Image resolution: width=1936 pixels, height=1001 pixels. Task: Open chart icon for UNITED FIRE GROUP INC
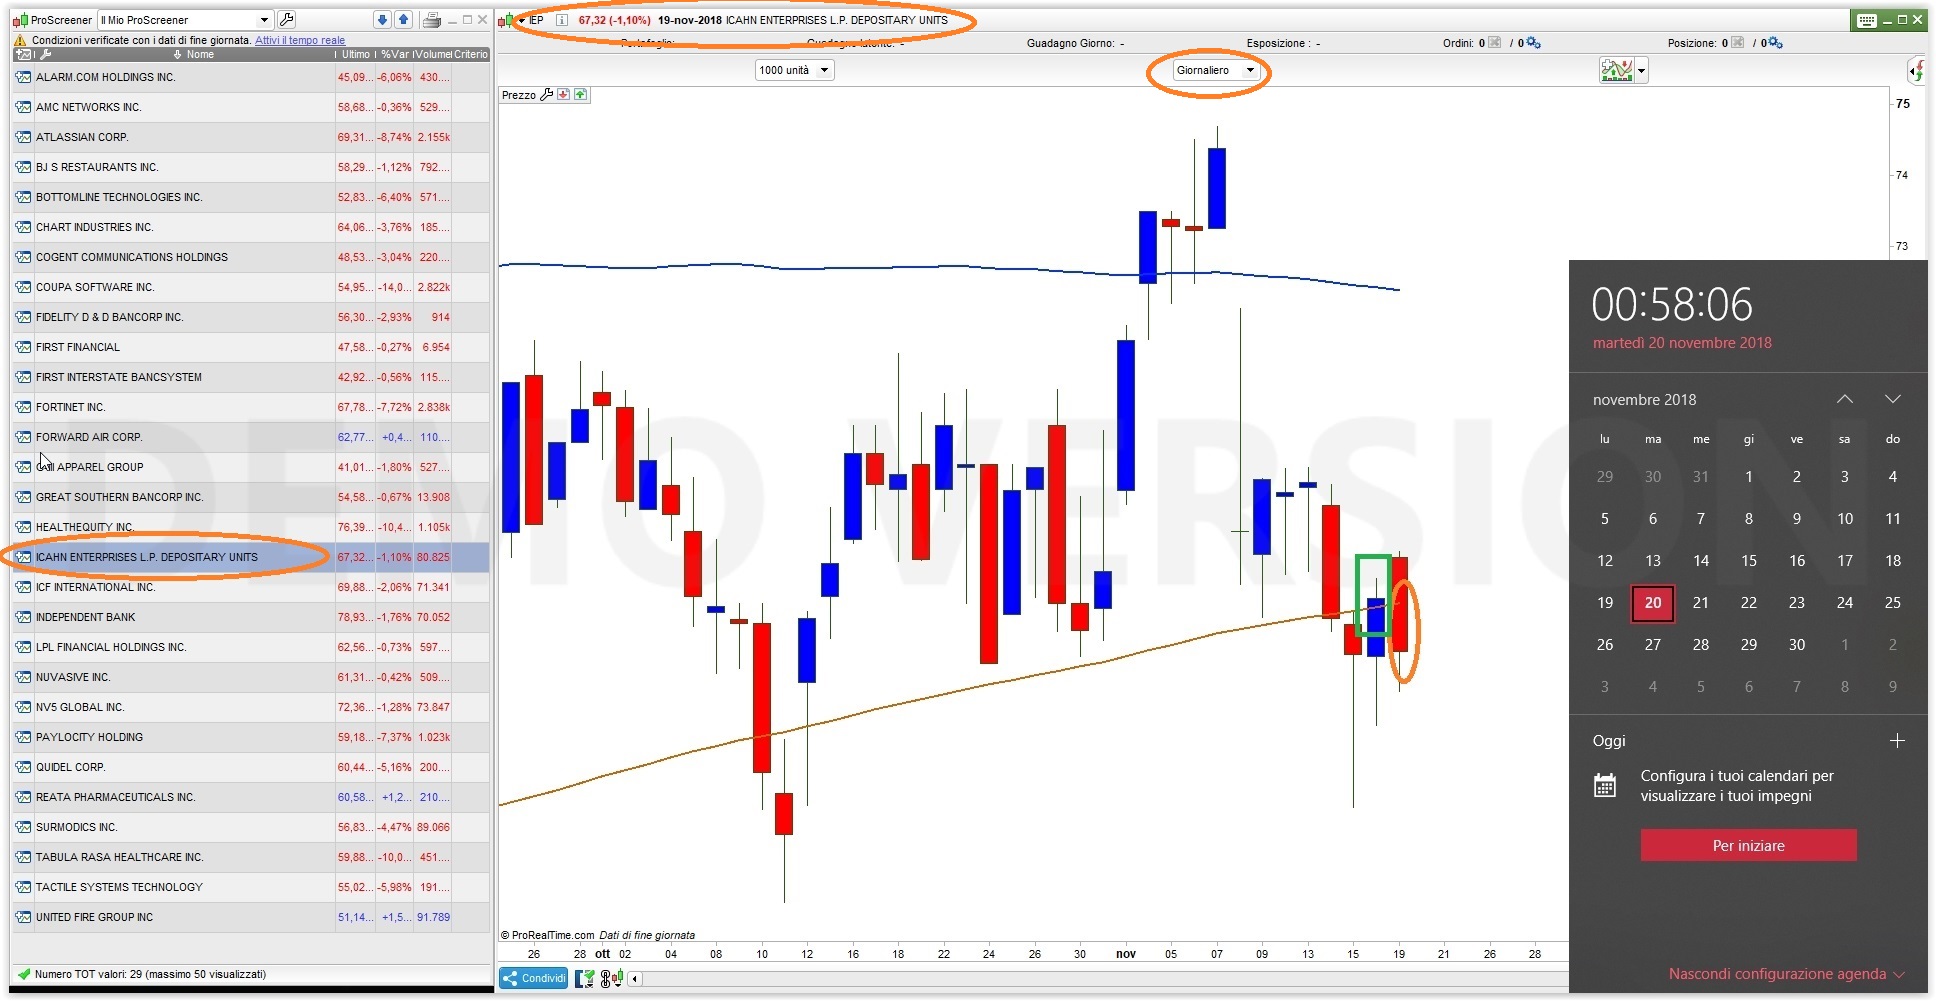23,917
